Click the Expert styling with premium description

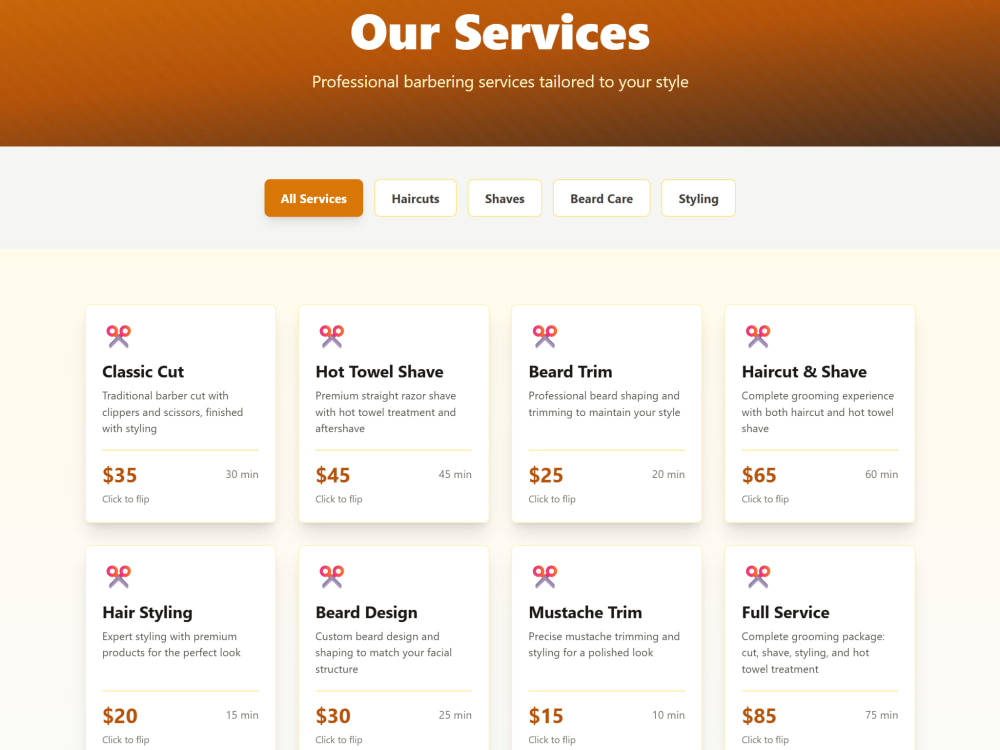[x=172, y=645]
